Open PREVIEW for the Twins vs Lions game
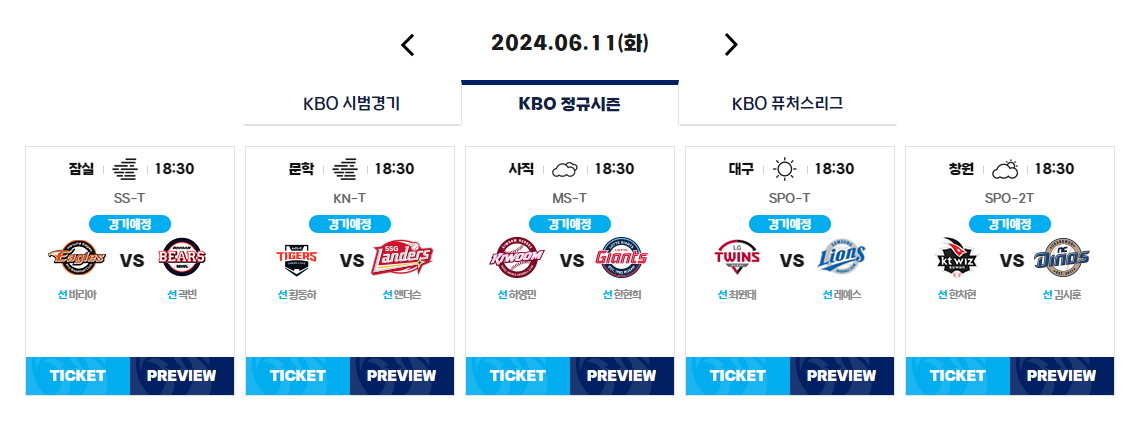 tap(842, 376)
